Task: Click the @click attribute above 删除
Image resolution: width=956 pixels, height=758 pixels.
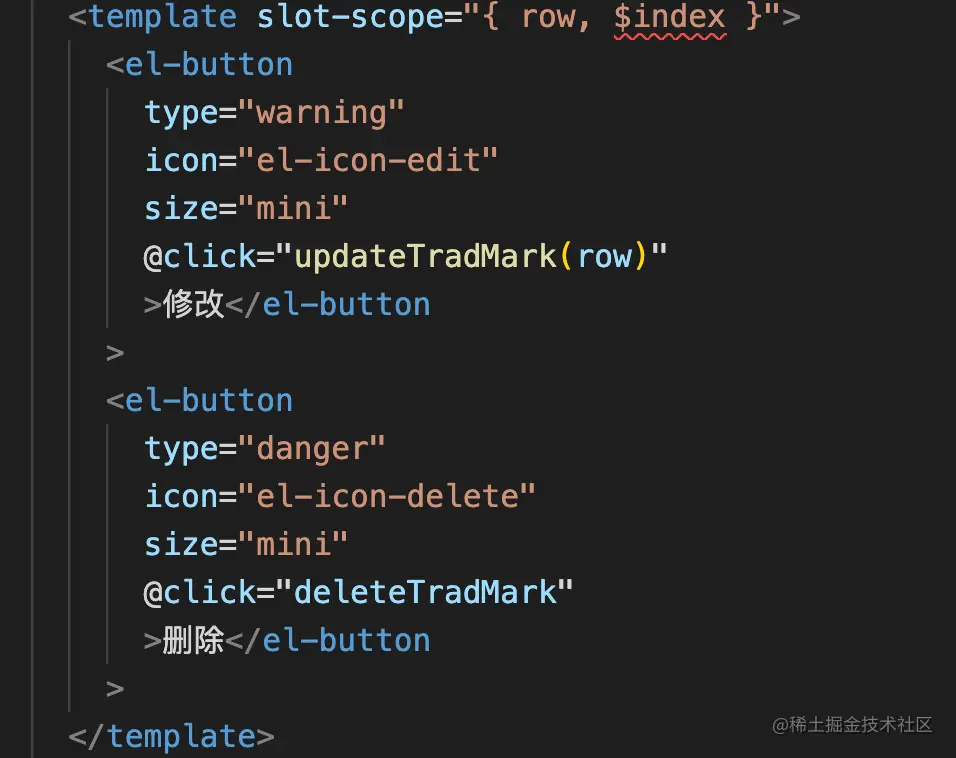Action: 199,593
